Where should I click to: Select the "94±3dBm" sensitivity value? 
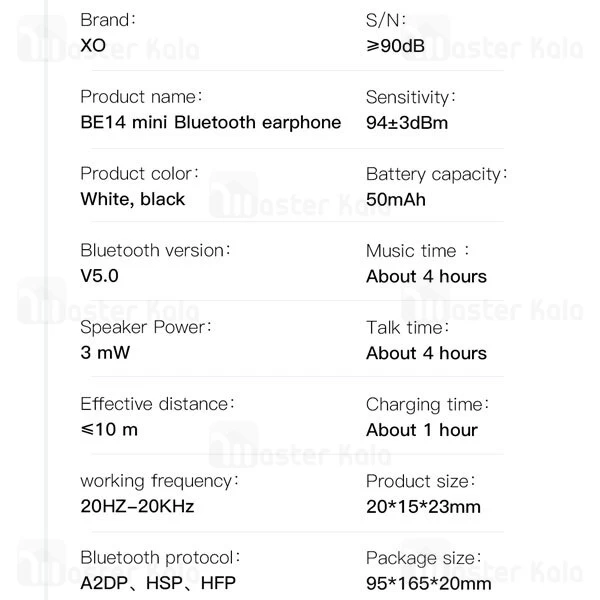406,123
